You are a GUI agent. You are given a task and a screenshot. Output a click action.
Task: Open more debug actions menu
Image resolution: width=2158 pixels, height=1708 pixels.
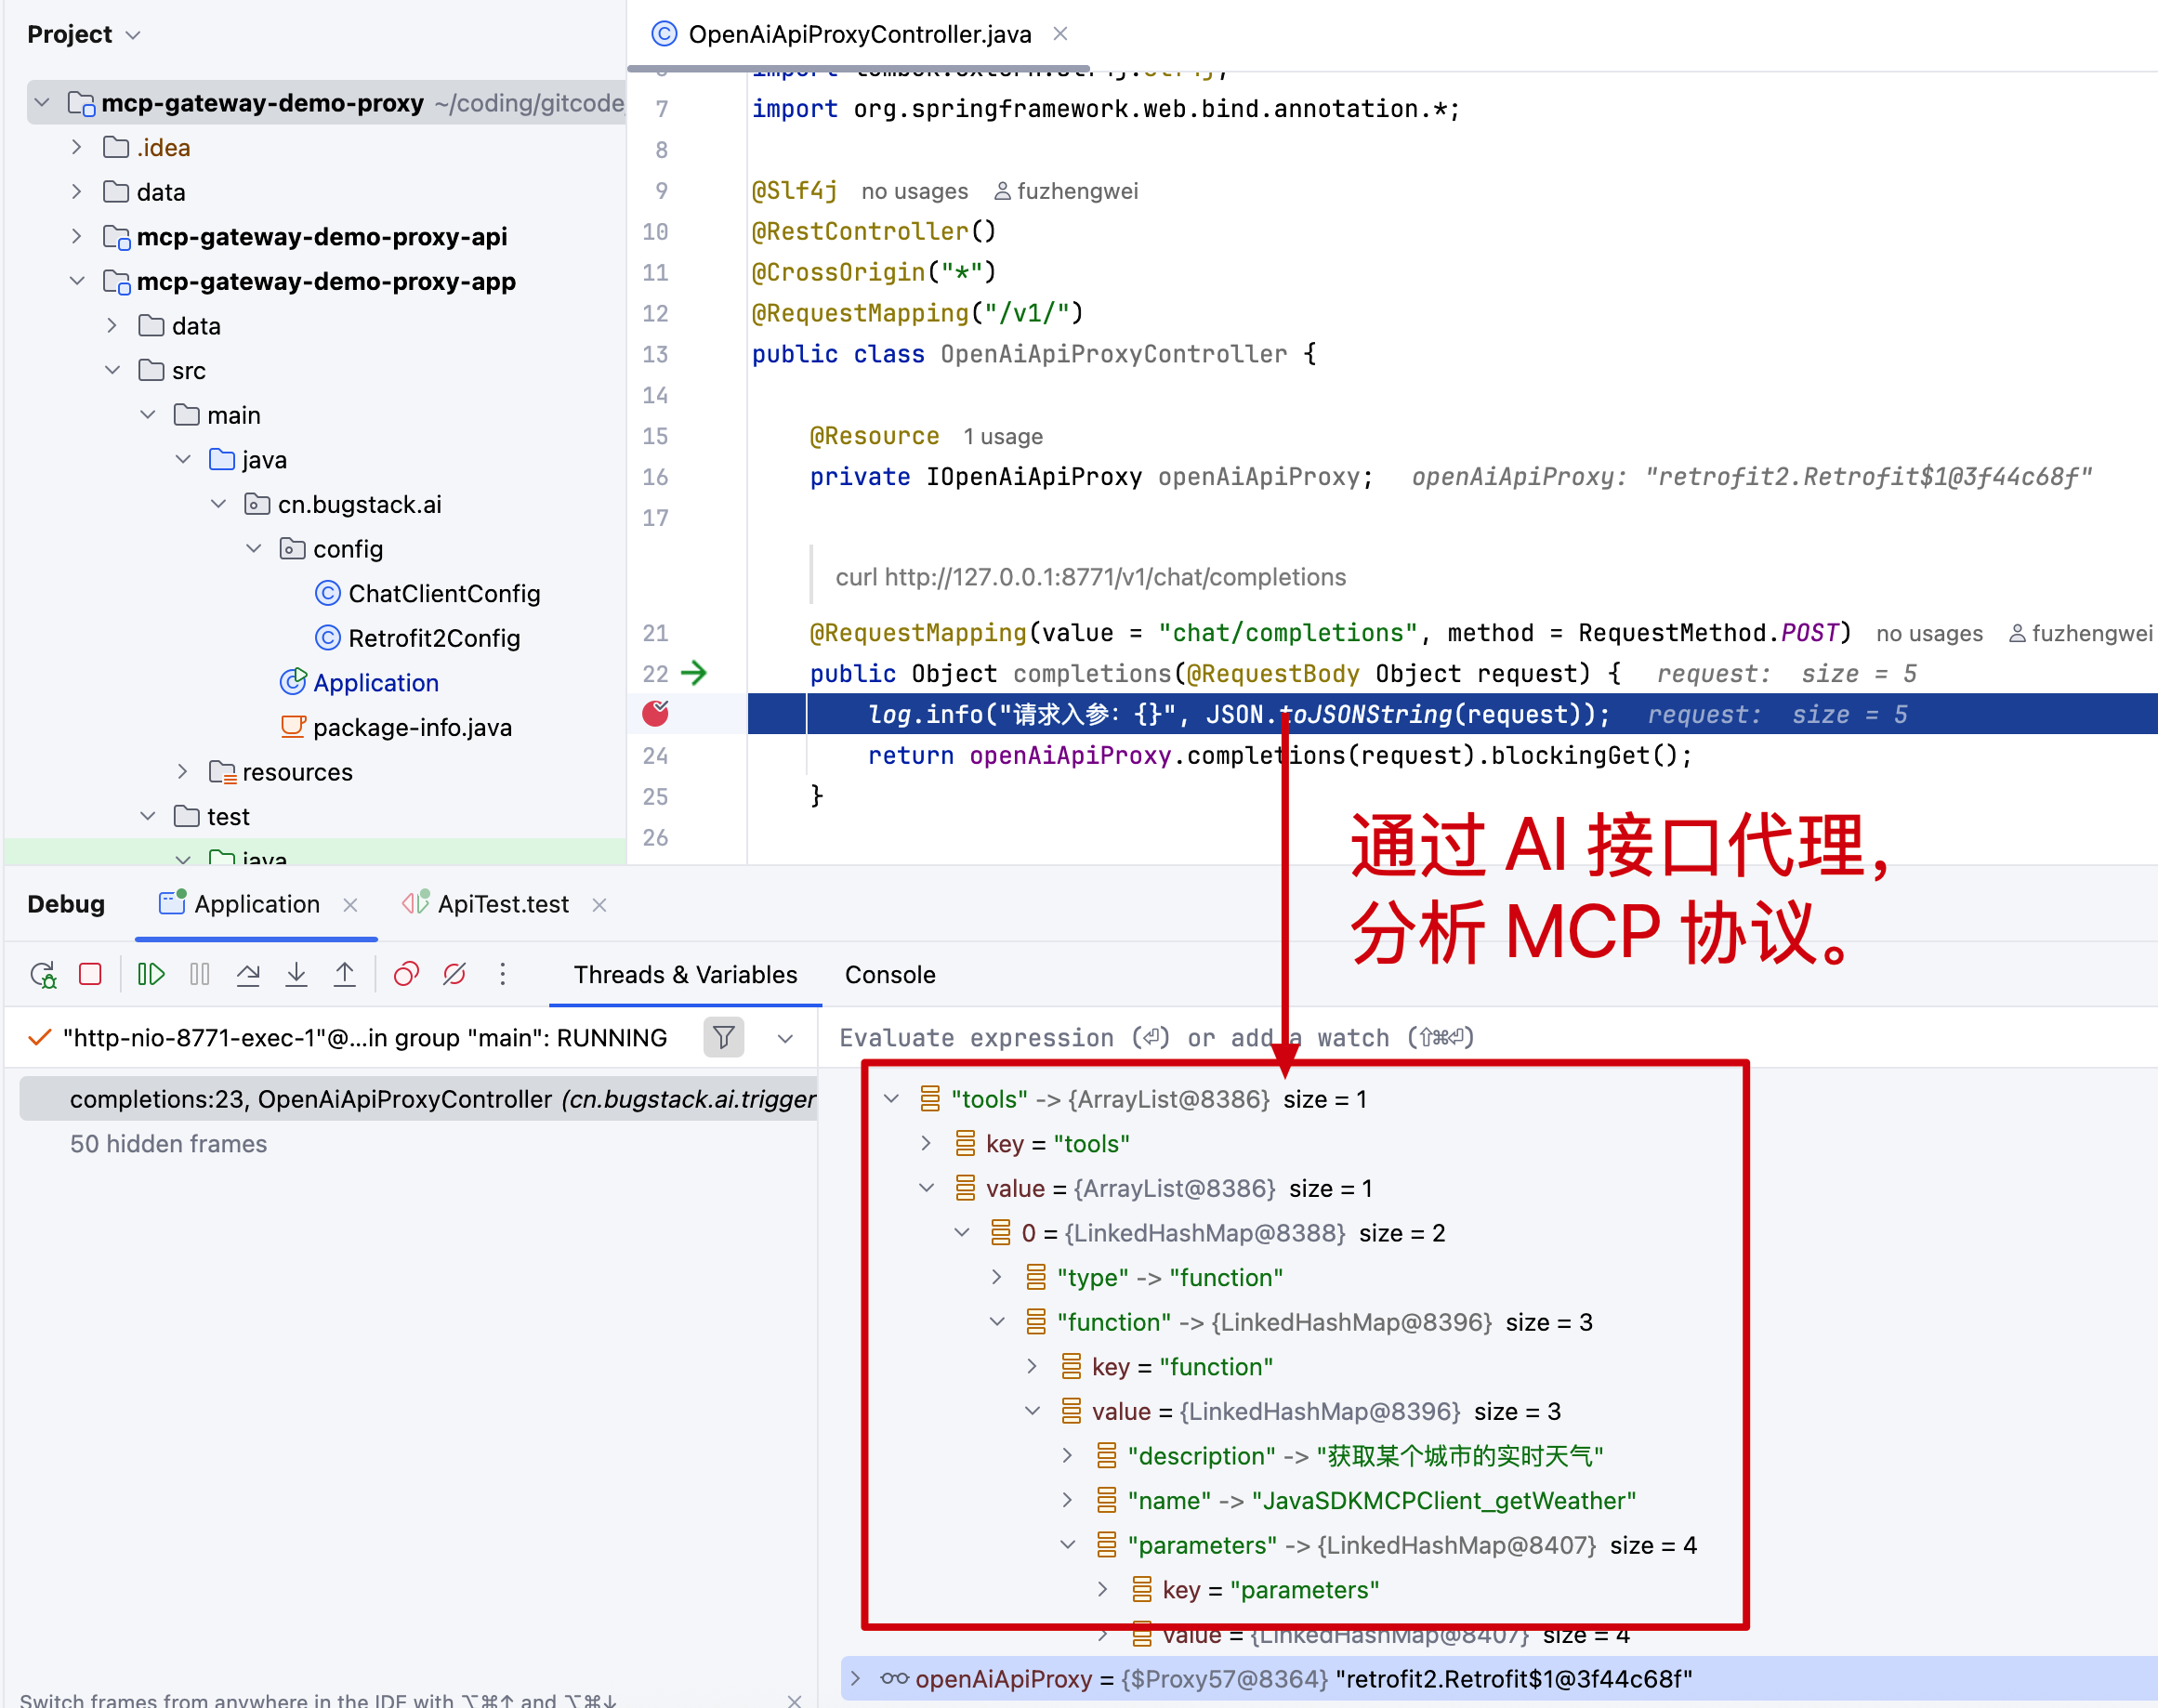503,974
